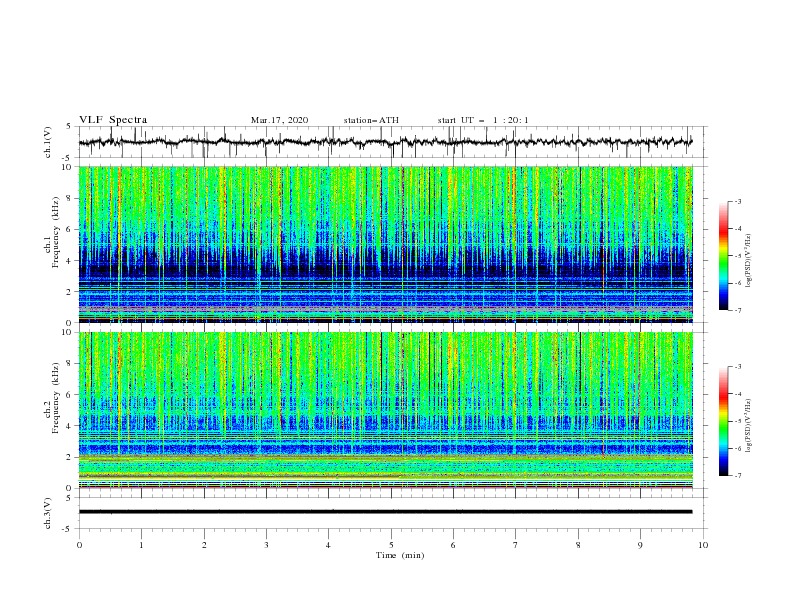
Task: Click the "3" tick on the time axis
Action: [x=266, y=545]
